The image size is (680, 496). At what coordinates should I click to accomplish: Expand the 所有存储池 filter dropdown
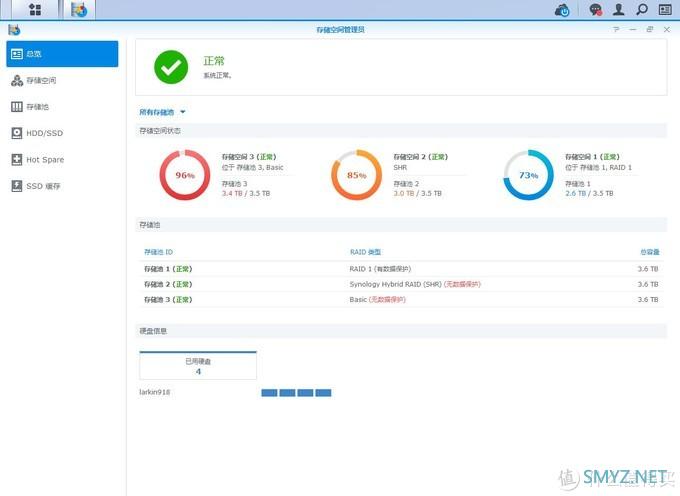pyautogui.click(x=162, y=112)
